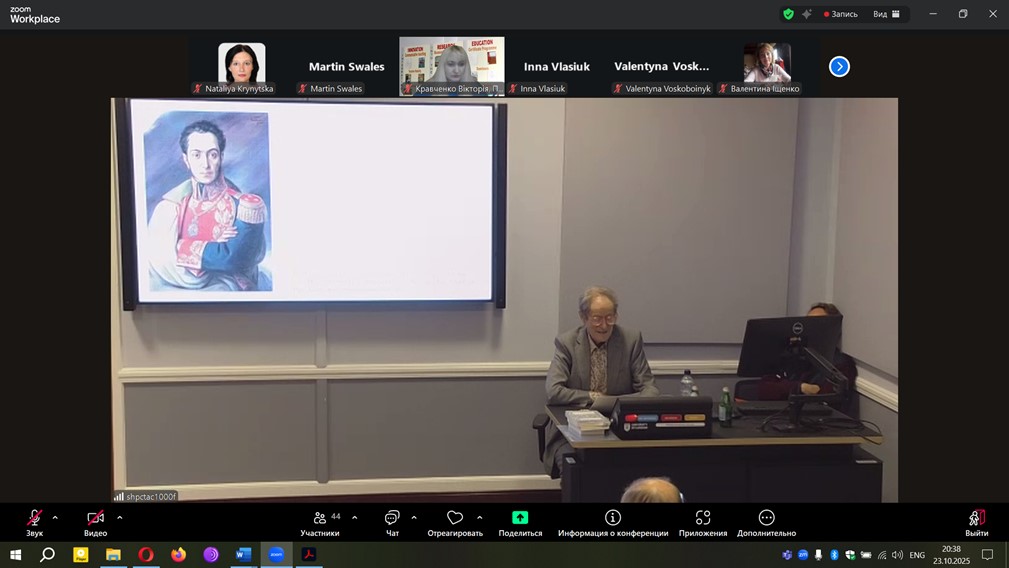Viewport: 1009px width, 568px height.
Task: Click the green Поделиться share screen button
Action: pyautogui.click(x=520, y=520)
